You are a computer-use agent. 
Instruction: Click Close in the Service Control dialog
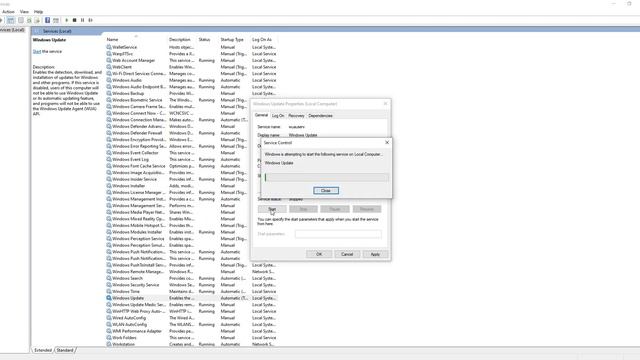tap(326, 191)
